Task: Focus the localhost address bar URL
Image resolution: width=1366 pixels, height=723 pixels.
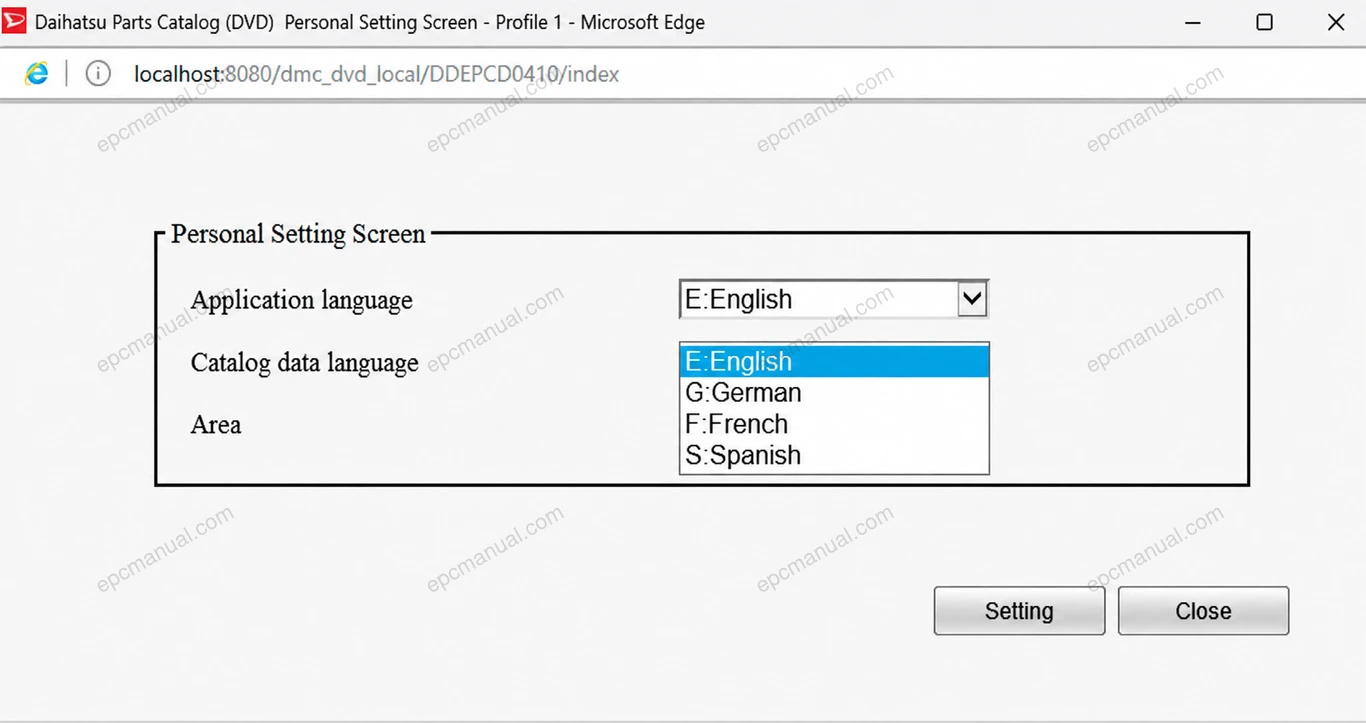Action: pyautogui.click(x=377, y=74)
